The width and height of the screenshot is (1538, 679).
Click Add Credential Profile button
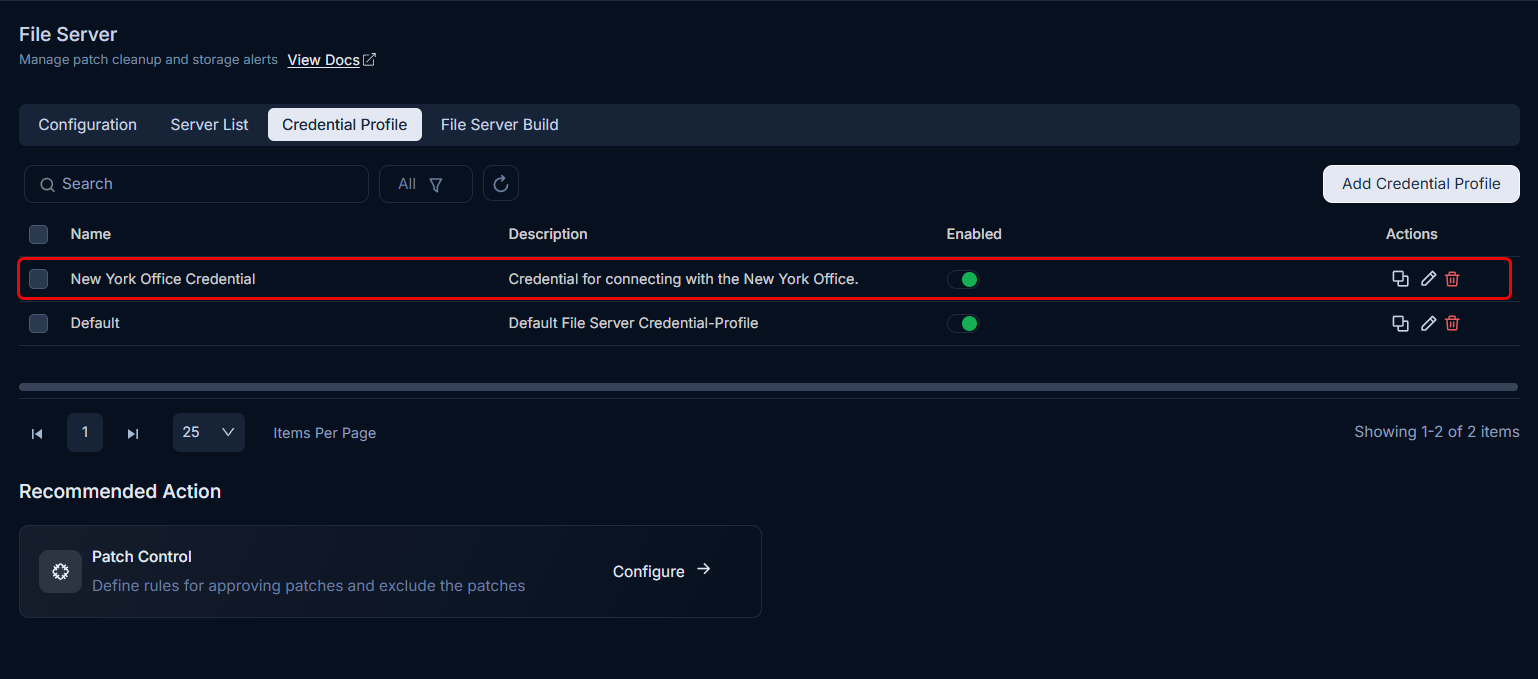pos(1421,184)
